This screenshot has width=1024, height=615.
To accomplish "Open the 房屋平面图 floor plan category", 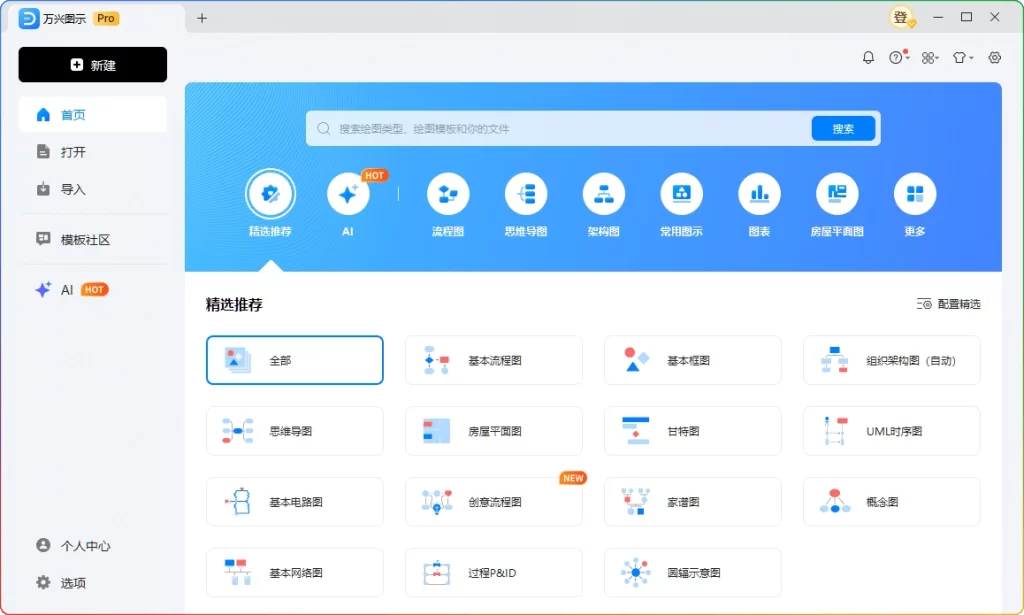I will [836, 194].
